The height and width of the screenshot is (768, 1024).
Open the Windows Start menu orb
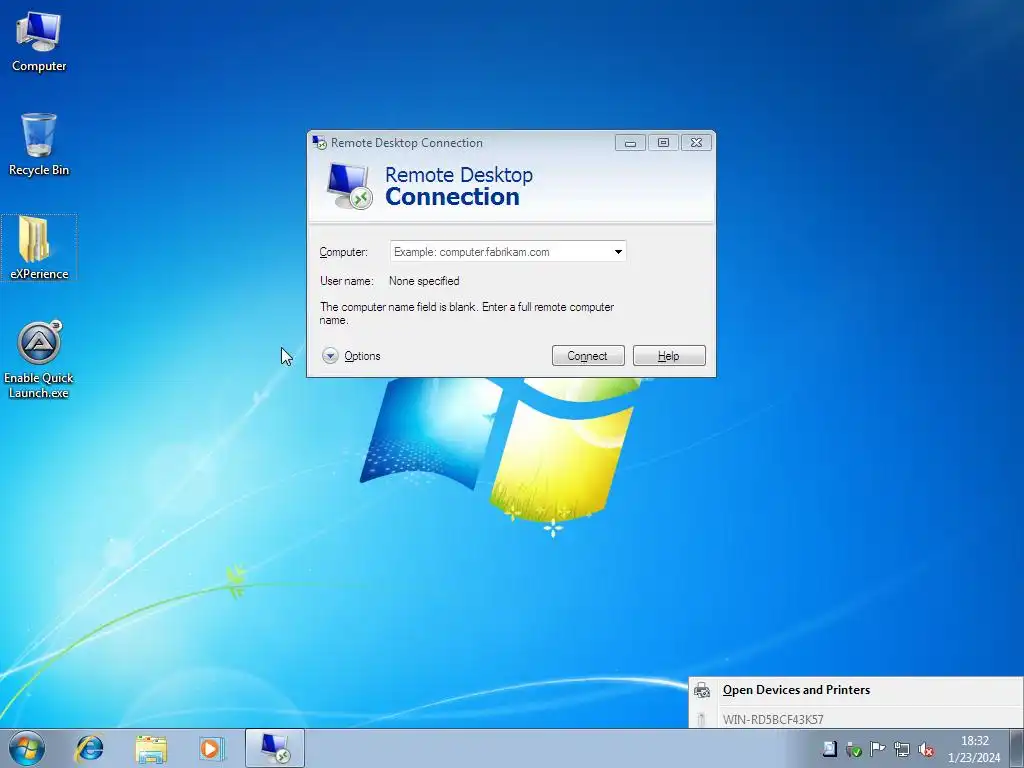(x=27, y=748)
